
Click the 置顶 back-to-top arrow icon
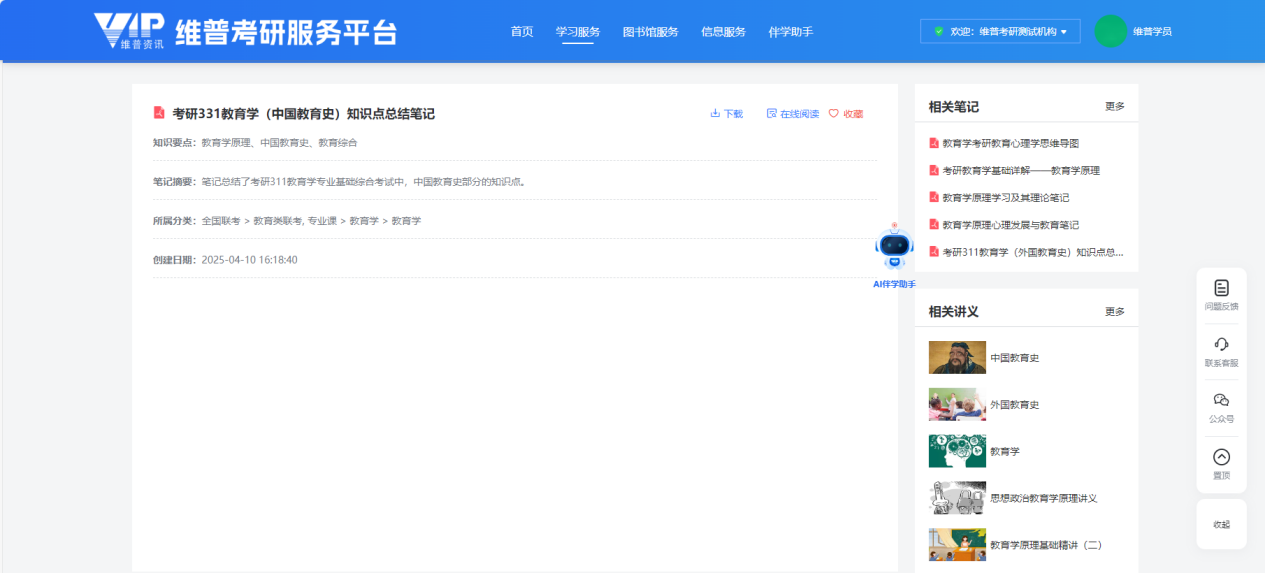coord(1221,457)
